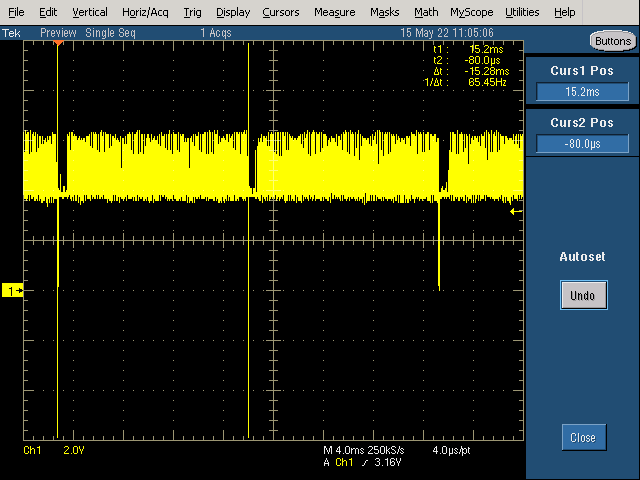Close the cursor control panel
This screenshot has width=640, height=480.
584,437
